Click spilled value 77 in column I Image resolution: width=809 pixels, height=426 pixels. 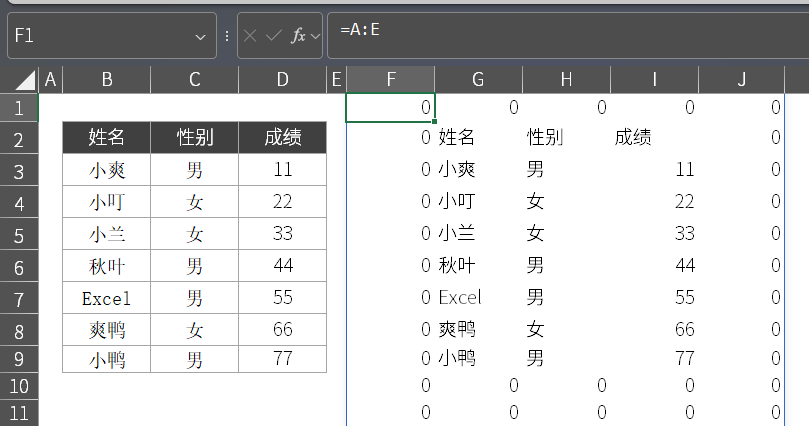654,359
